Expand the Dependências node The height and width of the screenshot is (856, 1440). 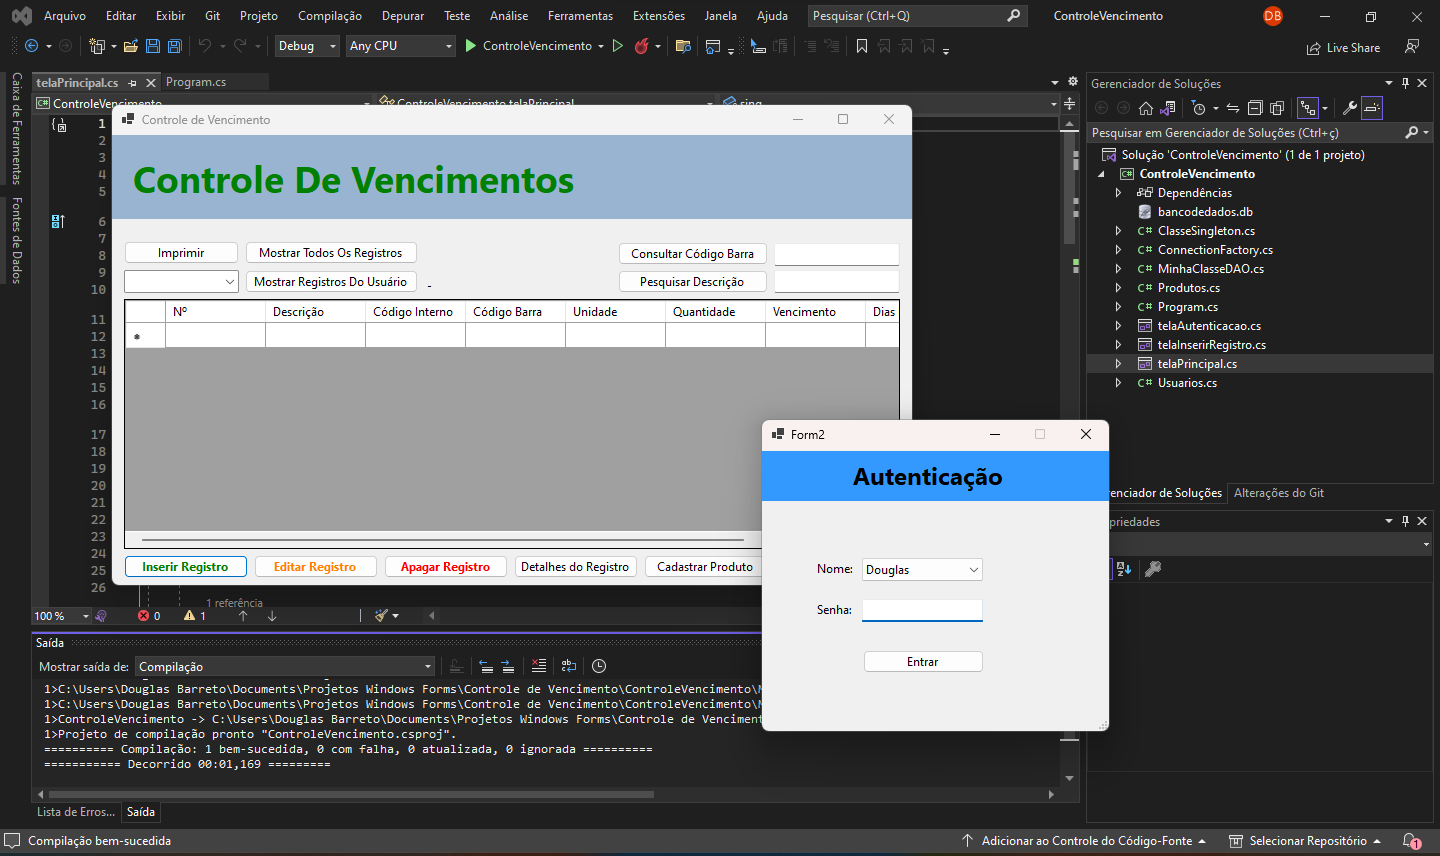(x=1119, y=193)
